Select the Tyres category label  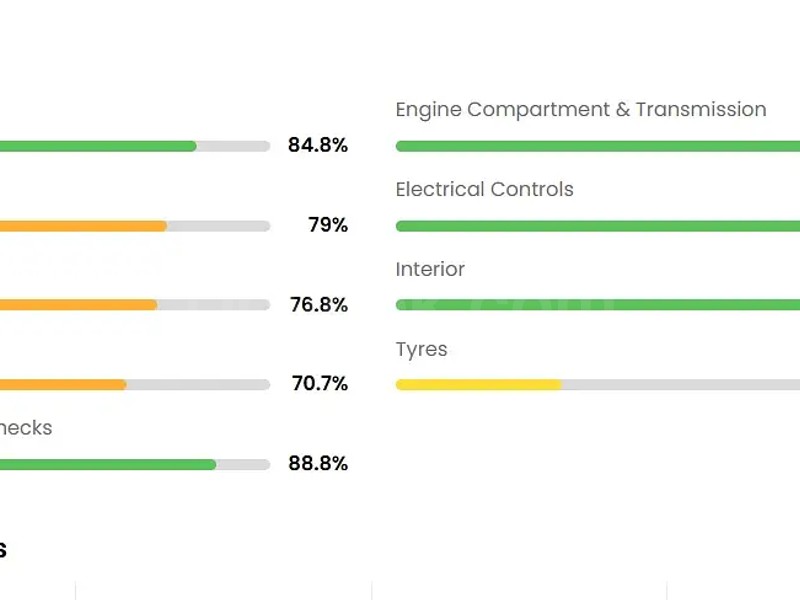421,350
